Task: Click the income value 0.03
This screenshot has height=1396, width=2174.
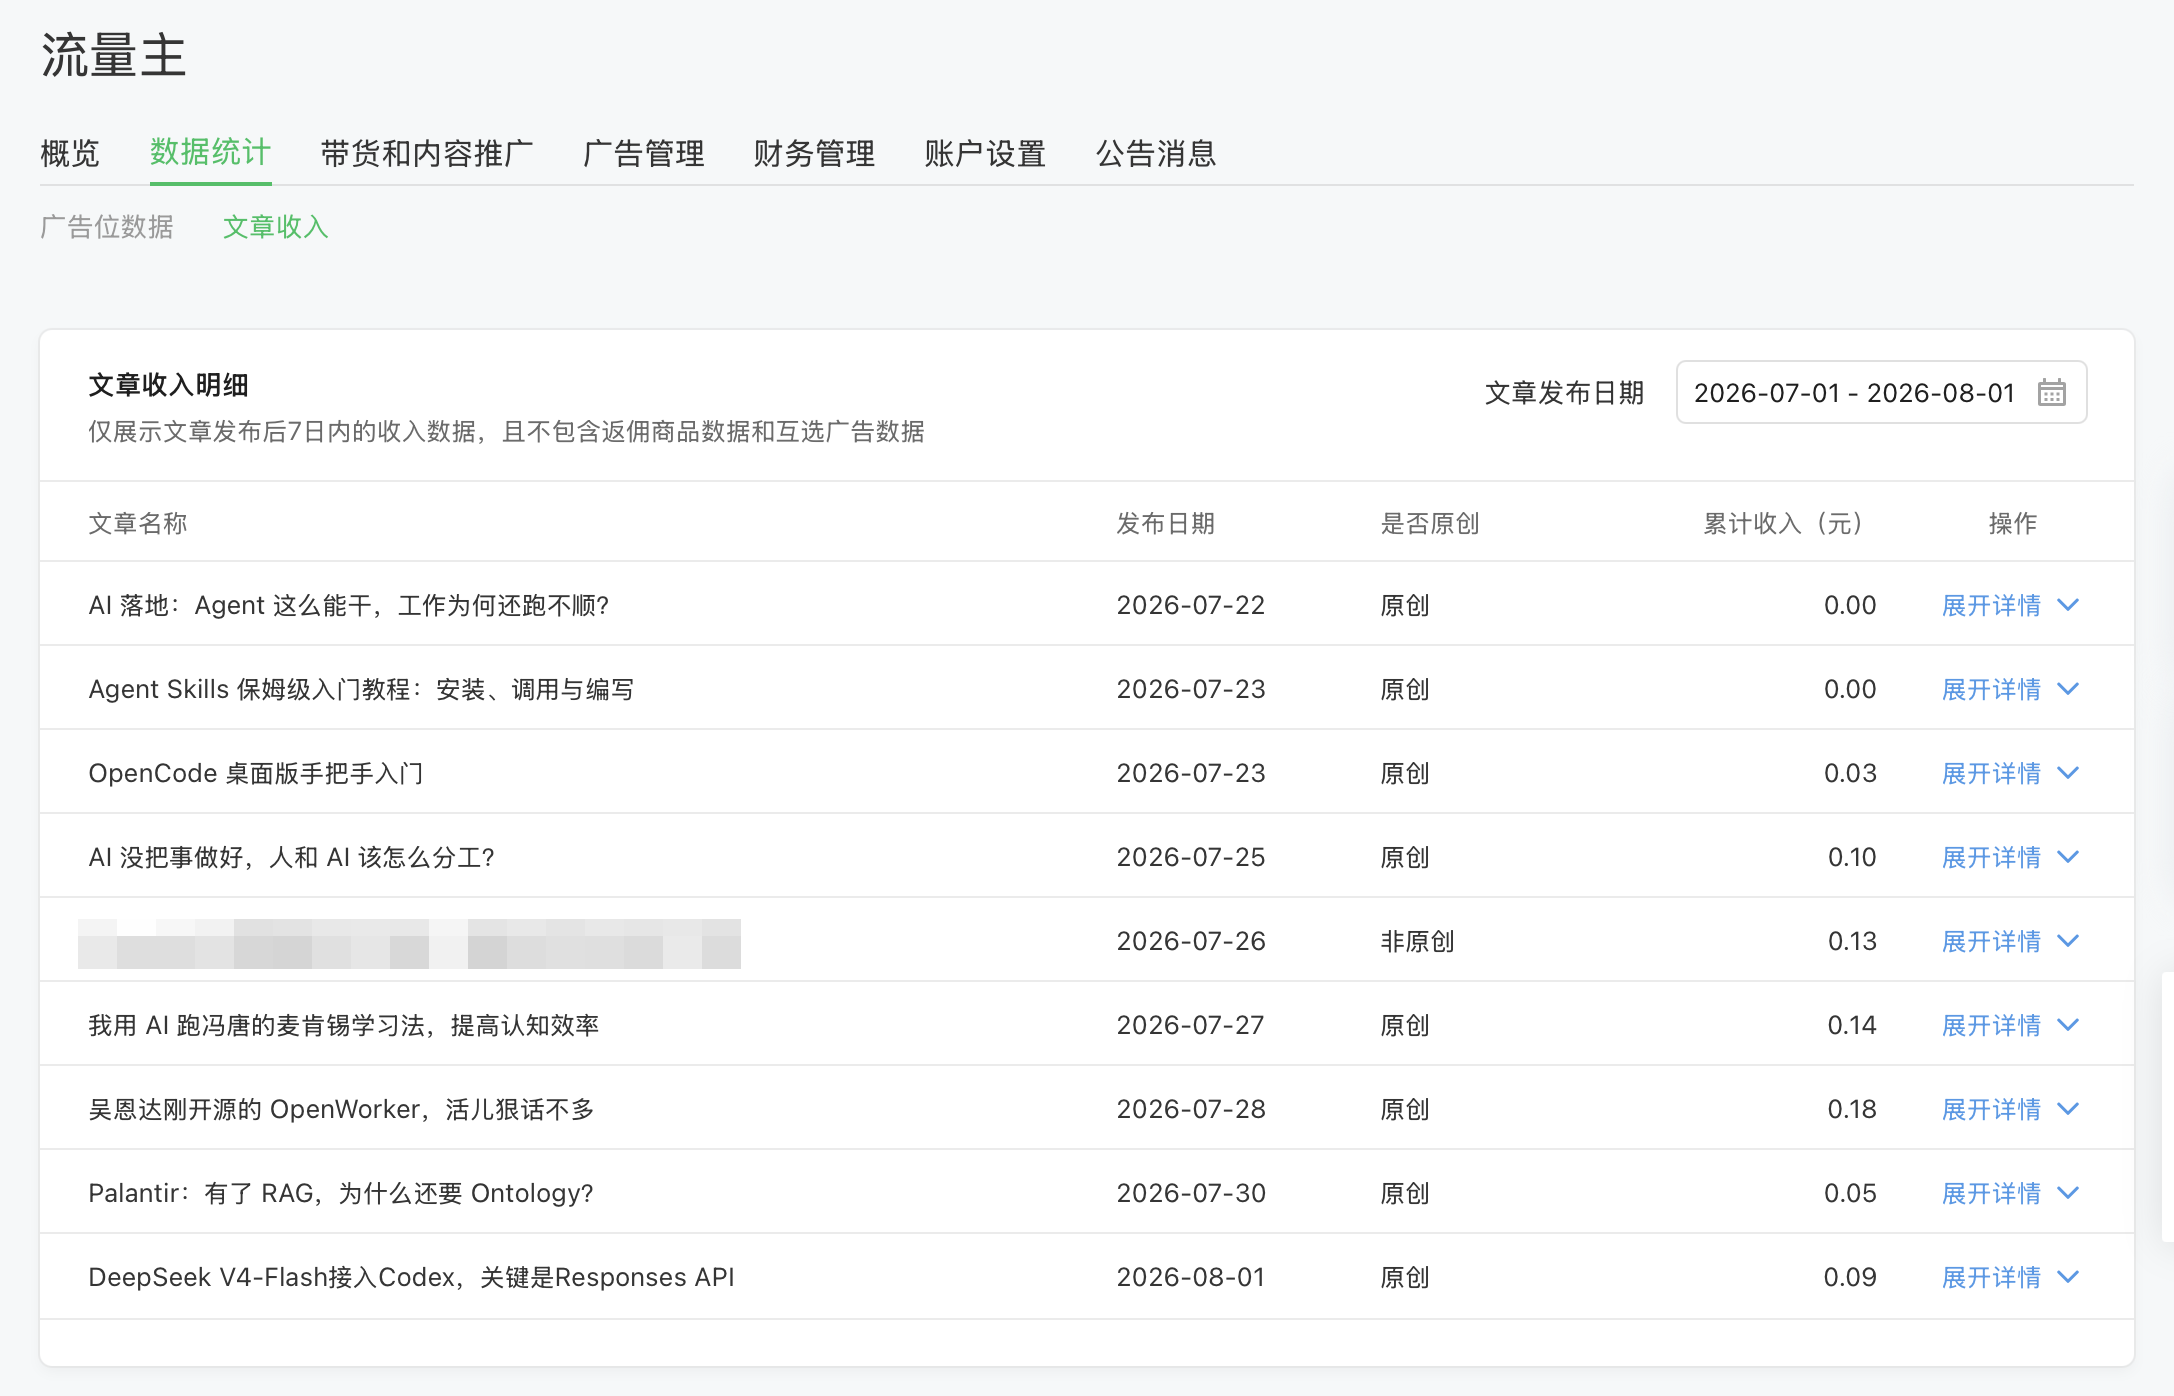Action: pyautogui.click(x=1850, y=773)
